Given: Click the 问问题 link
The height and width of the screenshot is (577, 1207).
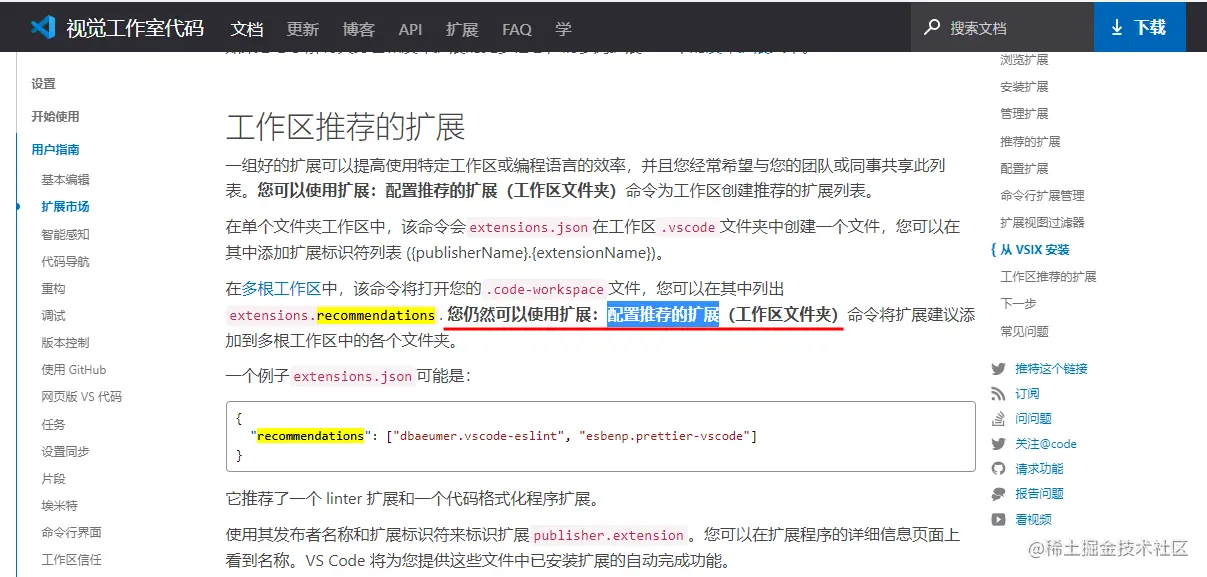Looking at the screenshot, I should click(1033, 419).
